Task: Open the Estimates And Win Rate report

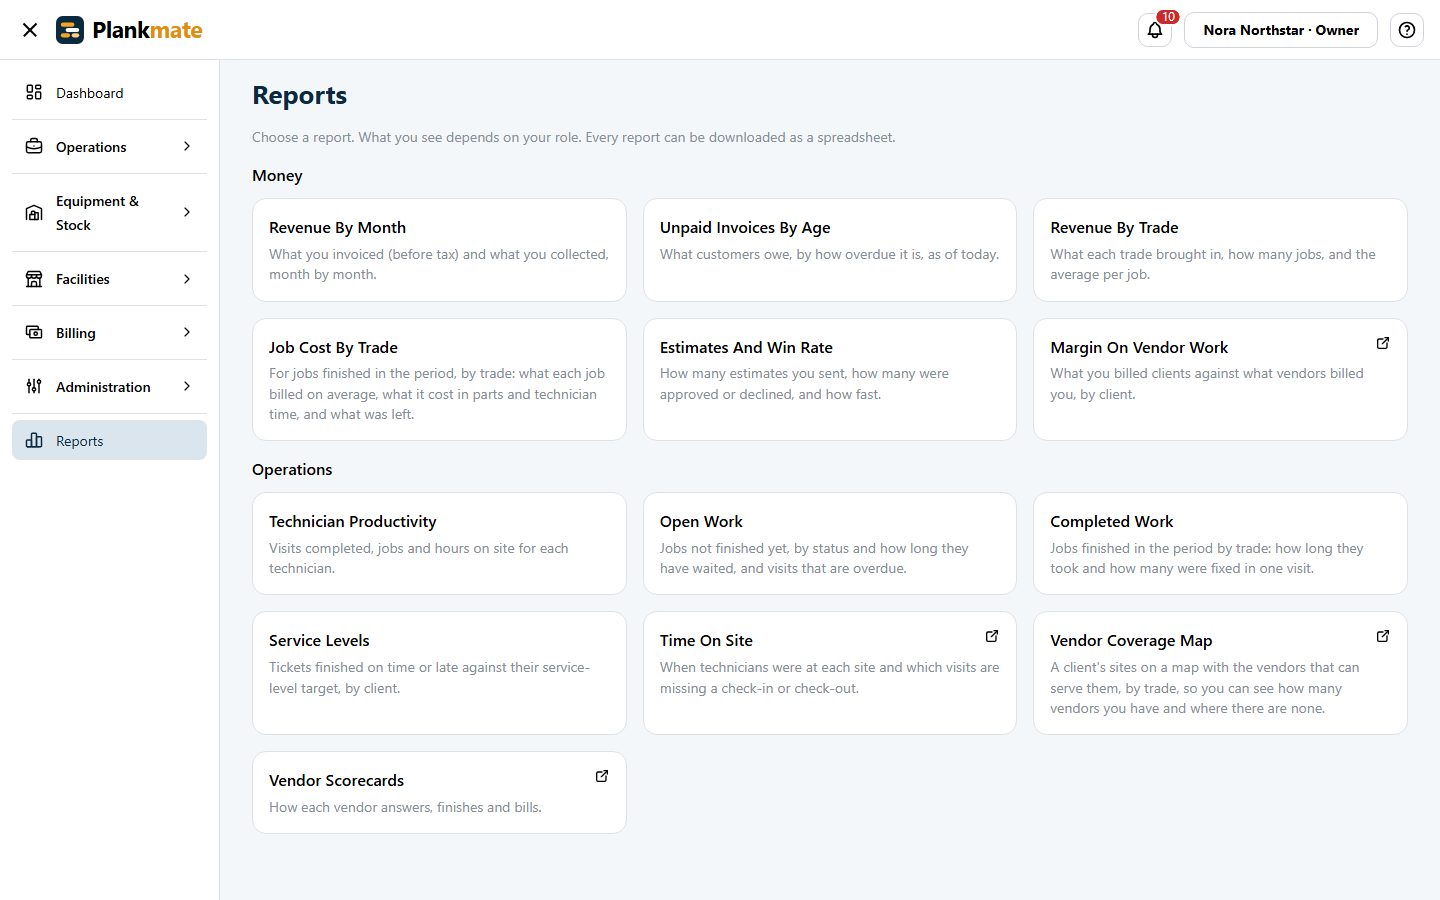Action: click(830, 379)
